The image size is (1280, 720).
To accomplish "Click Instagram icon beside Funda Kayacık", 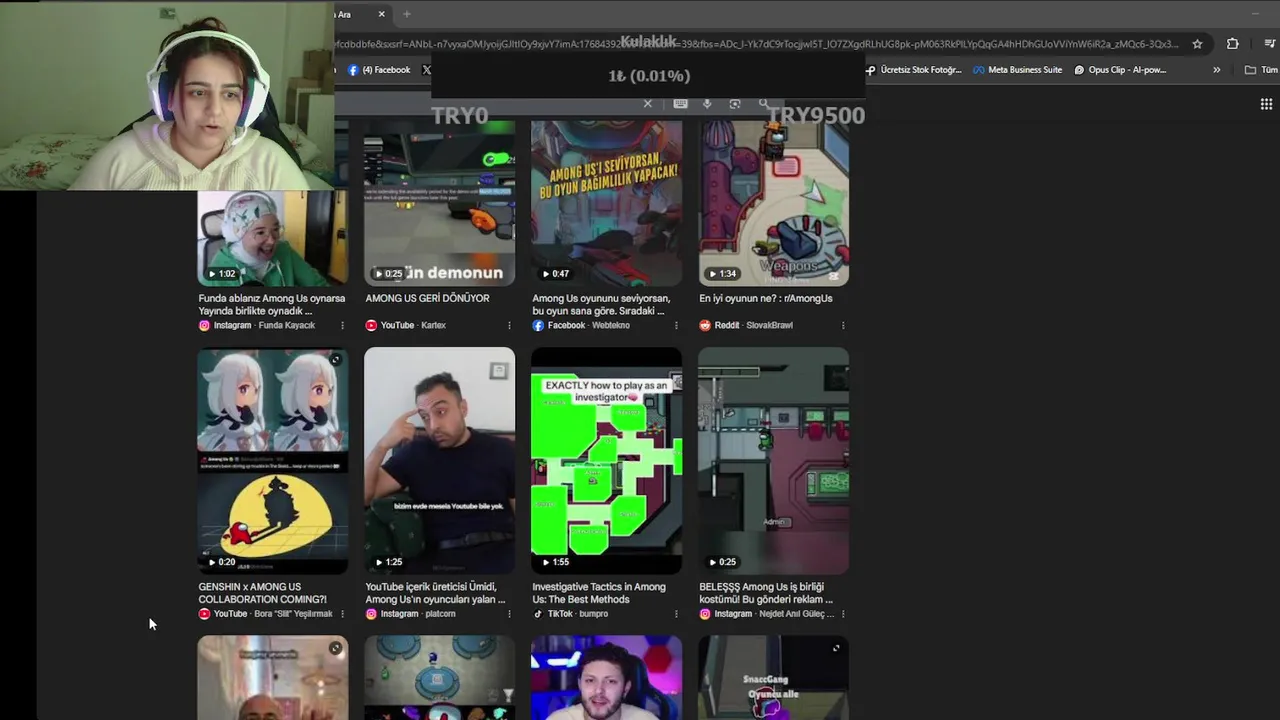I will [x=204, y=325].
